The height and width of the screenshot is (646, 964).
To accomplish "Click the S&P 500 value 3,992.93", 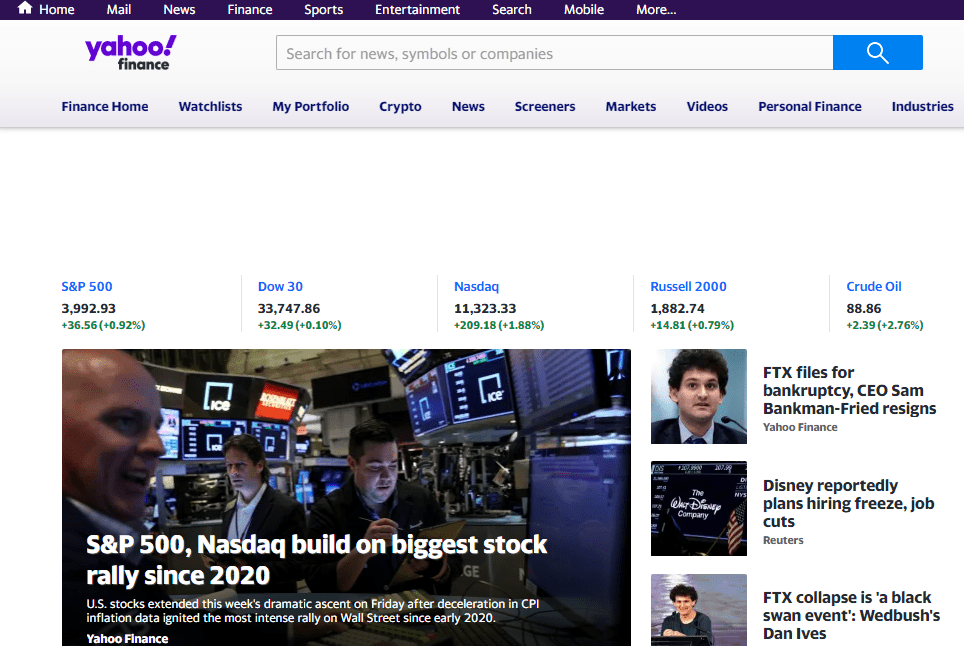I will click(89, 309).
